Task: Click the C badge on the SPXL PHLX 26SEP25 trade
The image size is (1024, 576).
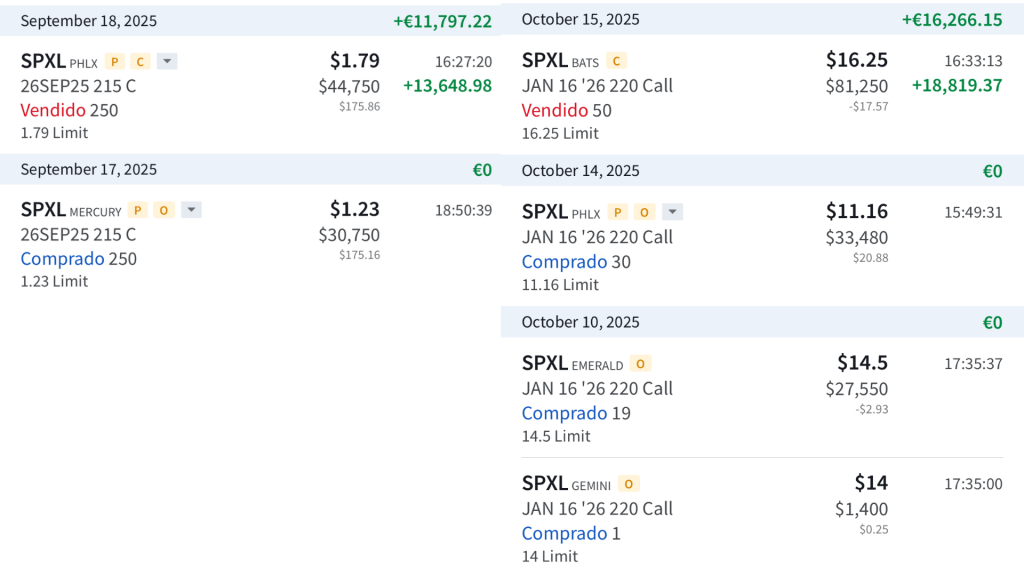Action: [140, 61]
